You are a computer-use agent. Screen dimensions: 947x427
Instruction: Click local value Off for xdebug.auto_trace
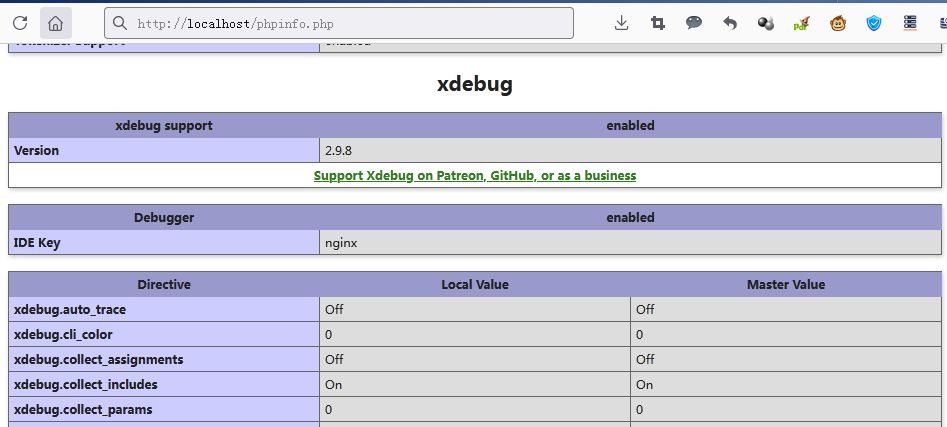[334, 310]
